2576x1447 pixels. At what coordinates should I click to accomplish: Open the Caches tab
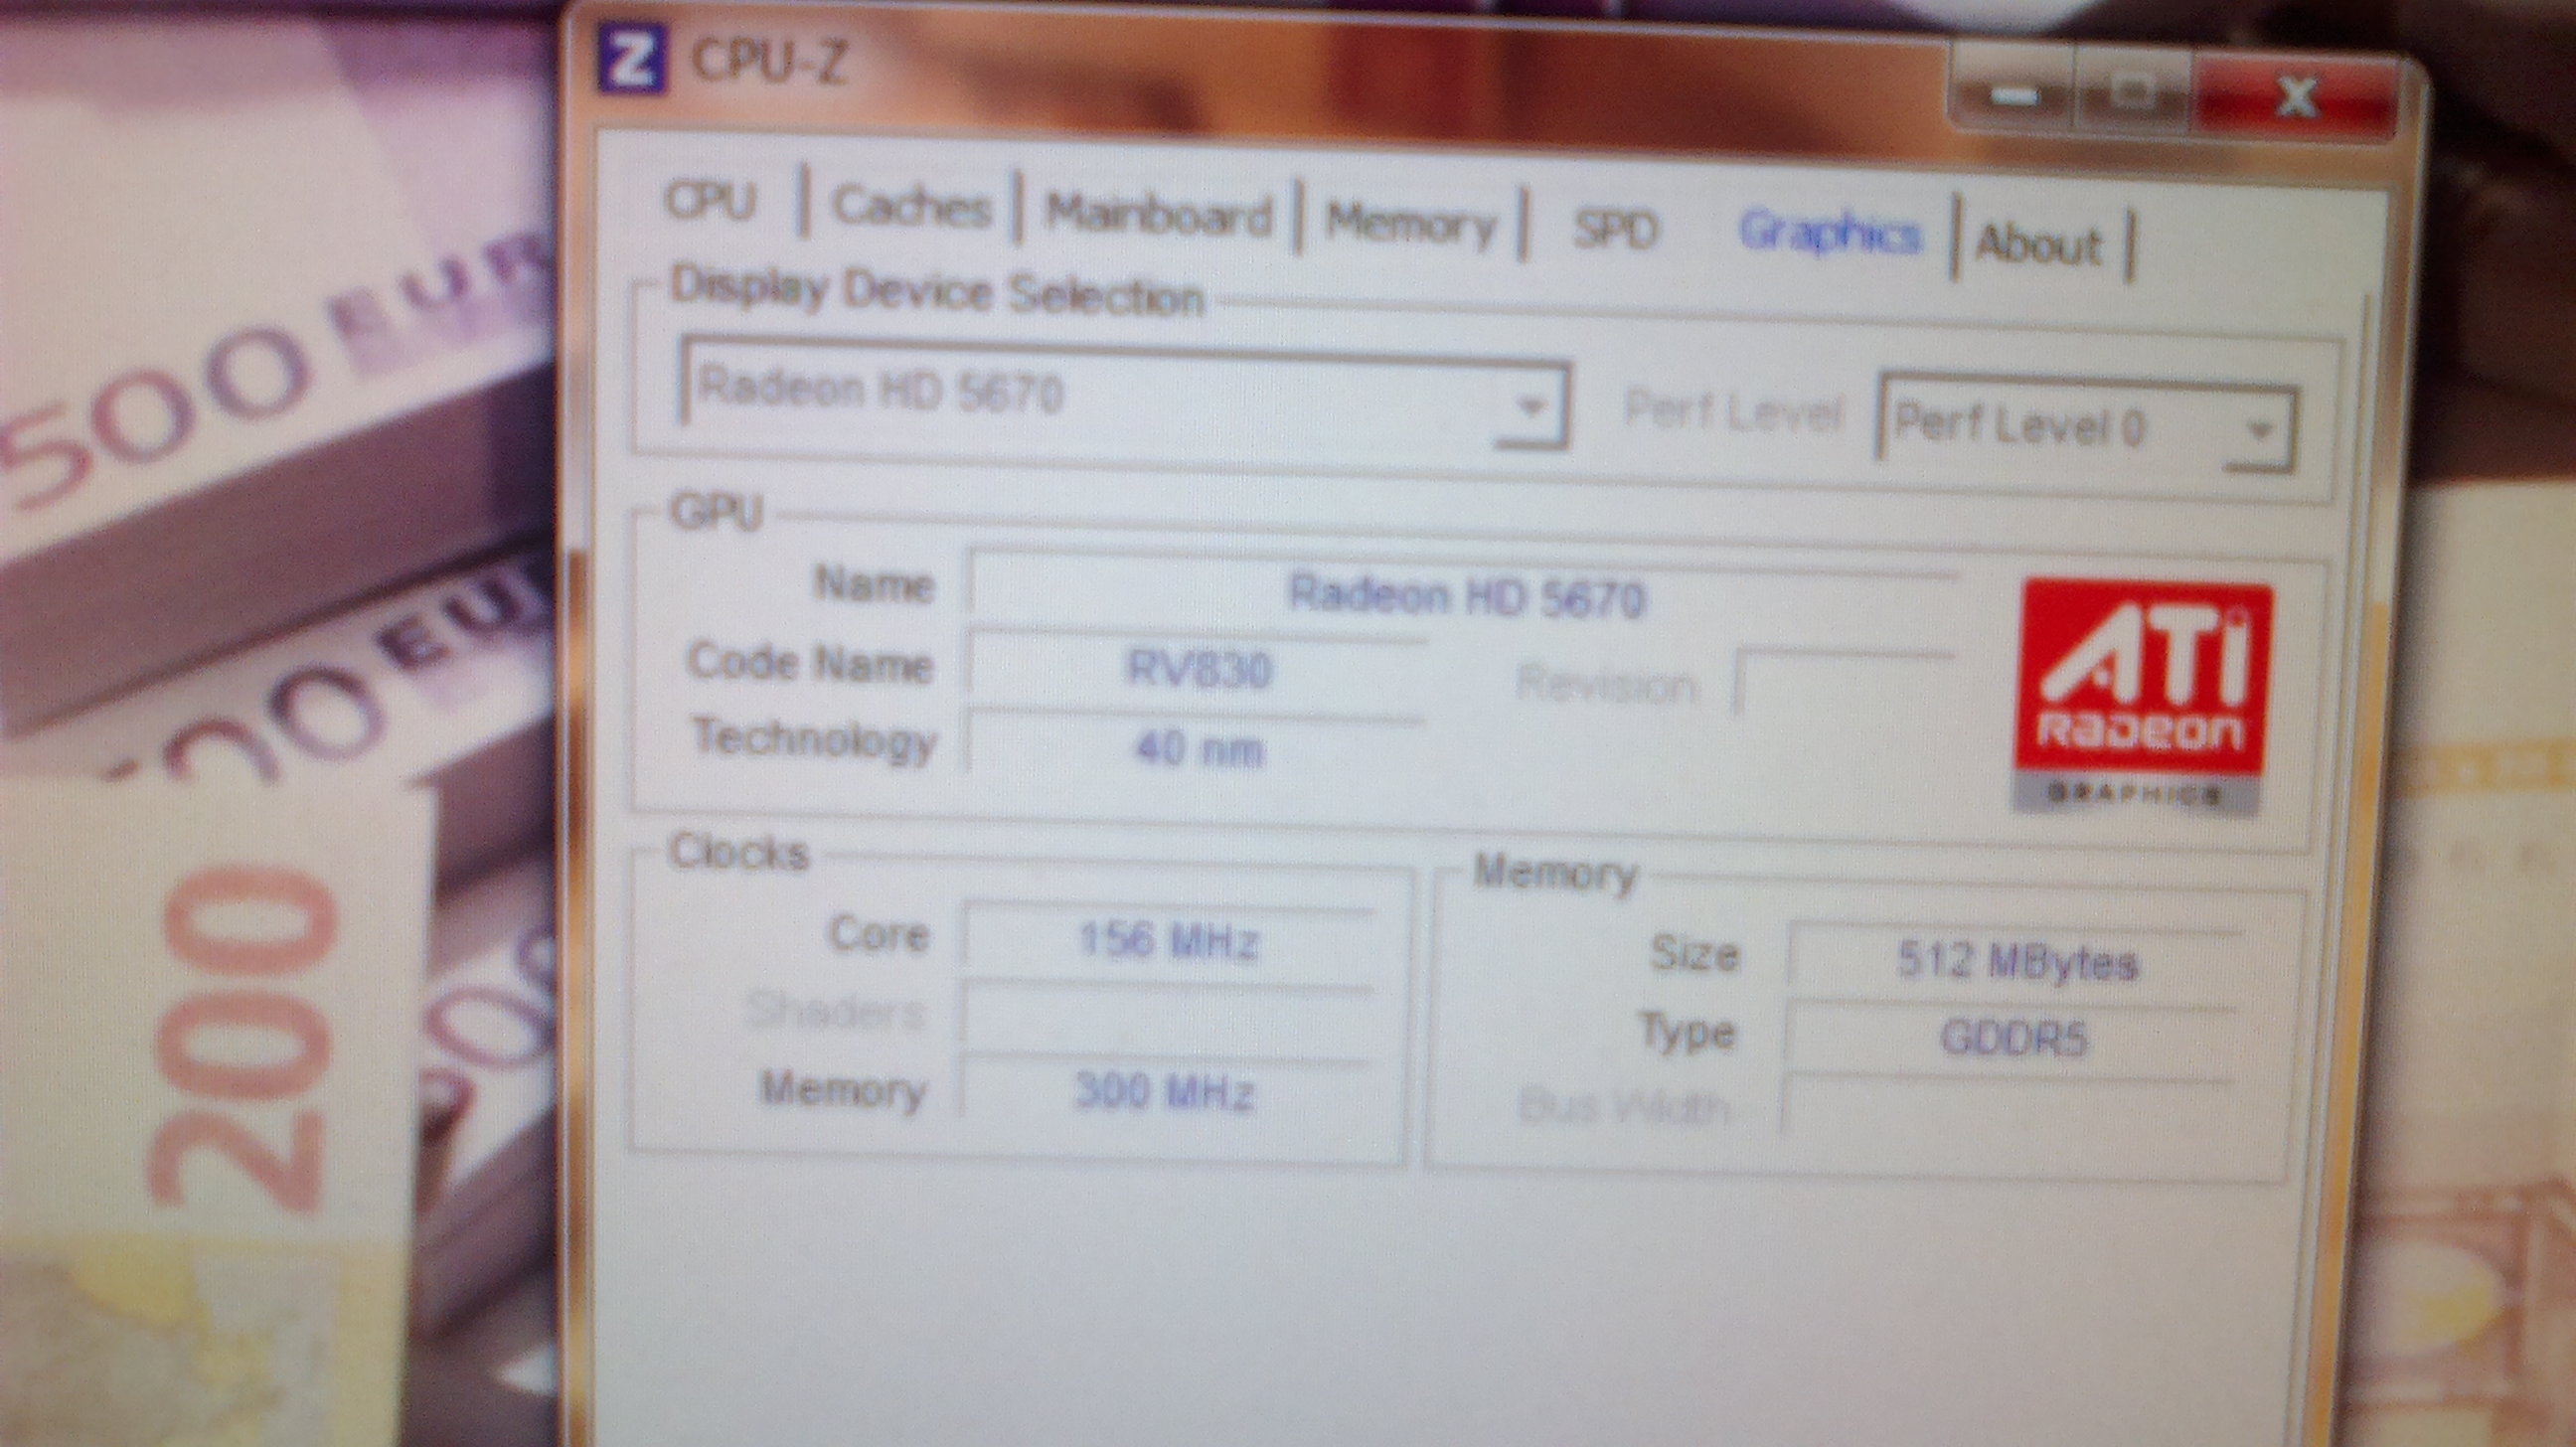[911, 208]
